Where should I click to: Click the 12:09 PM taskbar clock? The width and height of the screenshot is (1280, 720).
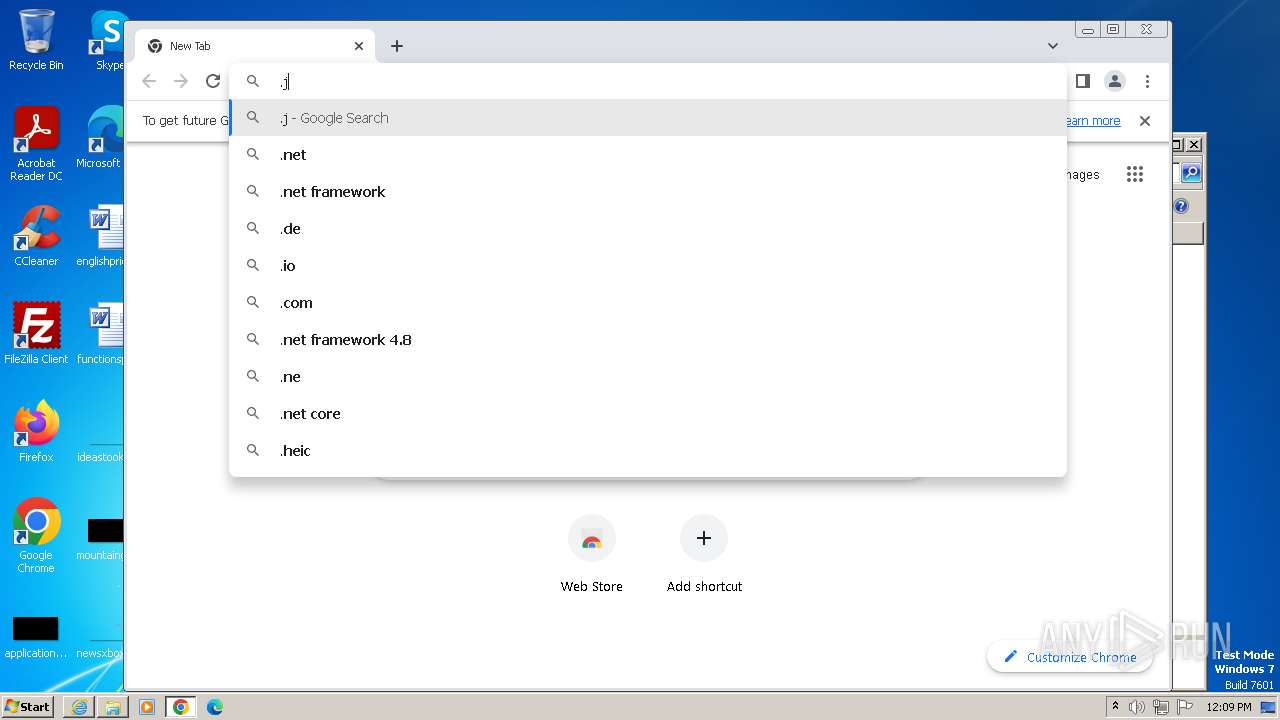(x=1228, y=707)
